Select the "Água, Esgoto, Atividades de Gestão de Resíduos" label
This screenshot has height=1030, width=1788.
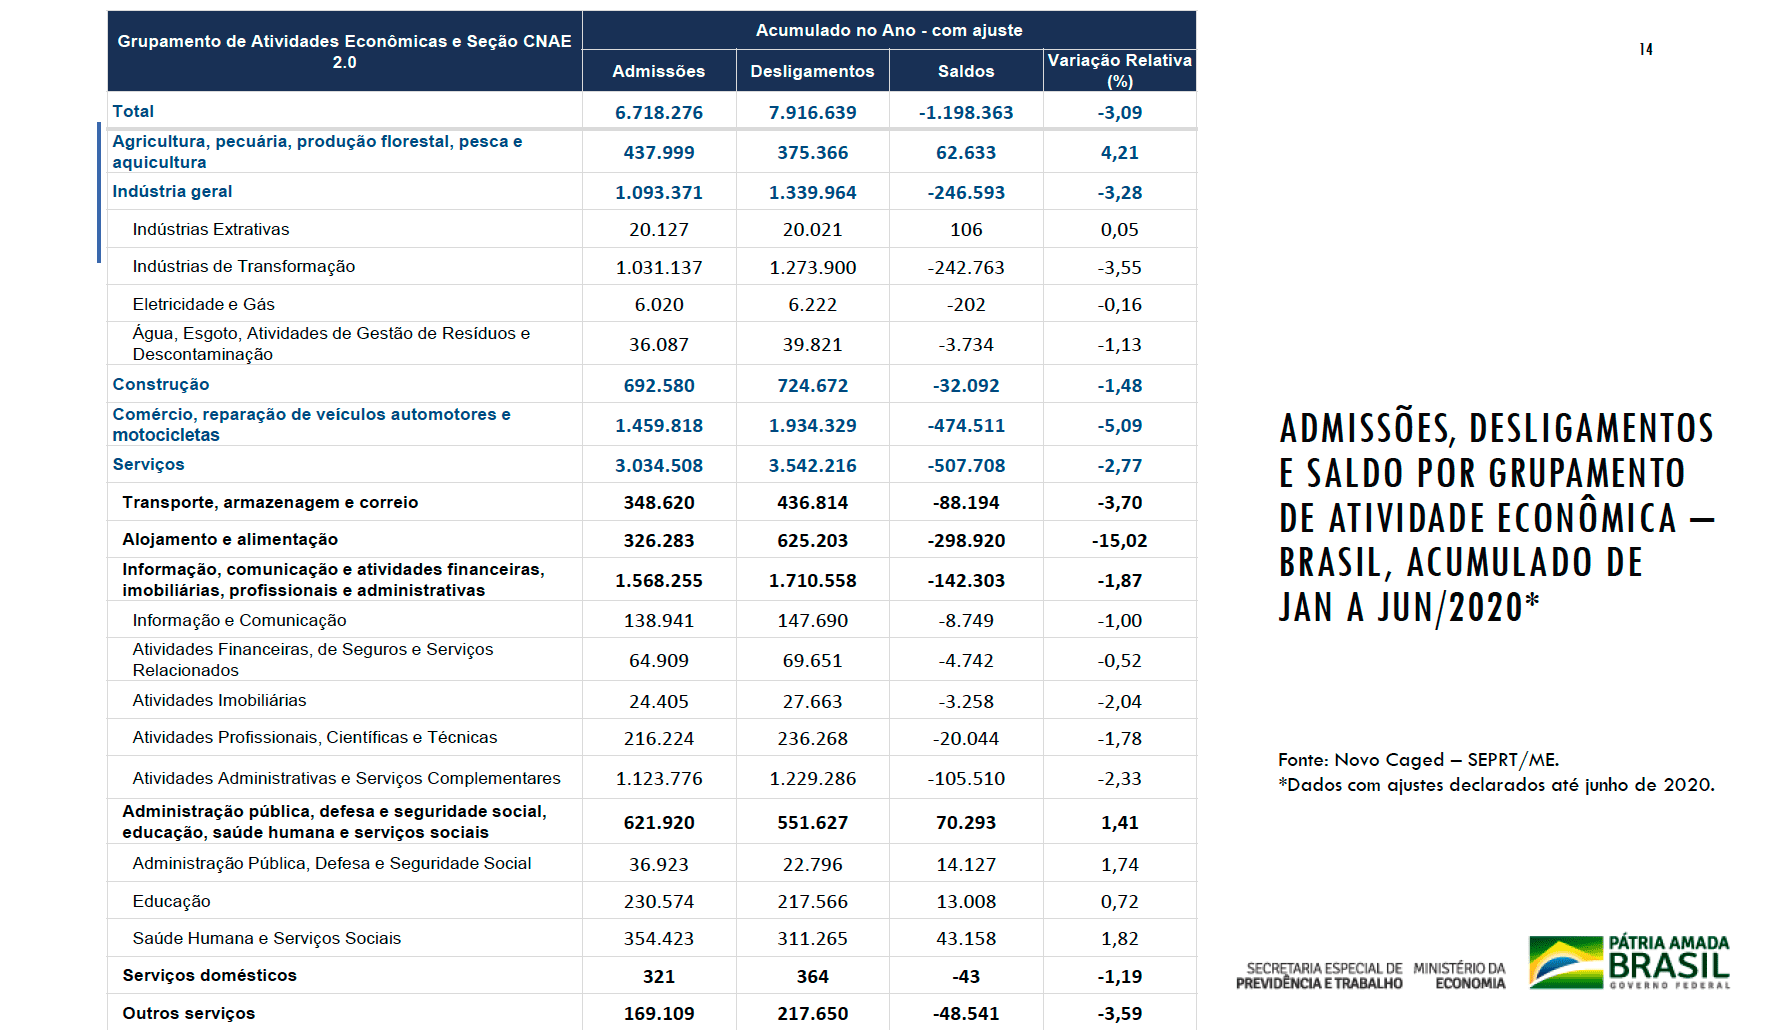331,344
